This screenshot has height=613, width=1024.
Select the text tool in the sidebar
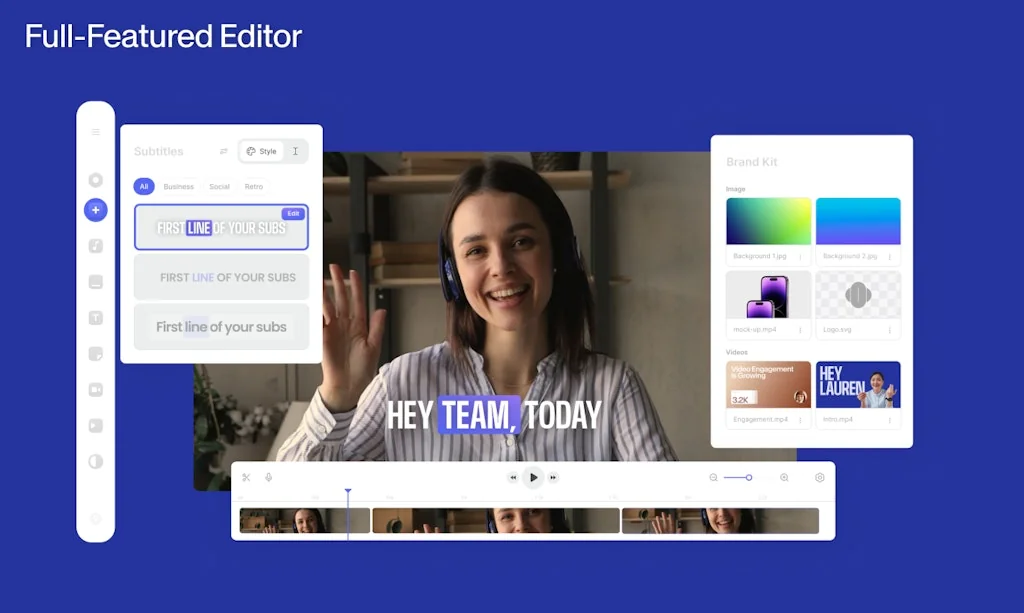96,318
